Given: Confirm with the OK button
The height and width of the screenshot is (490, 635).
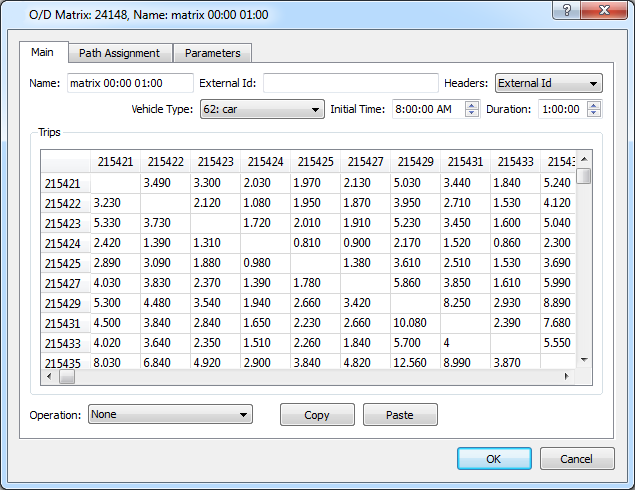Looking at the screenshot, I should (494, 459).
